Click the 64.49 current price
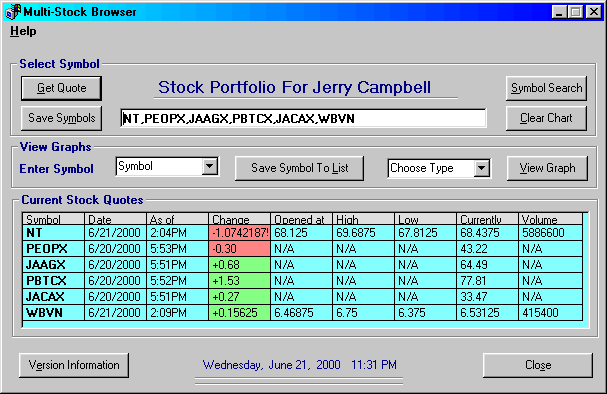 click(x=487, y=265)
